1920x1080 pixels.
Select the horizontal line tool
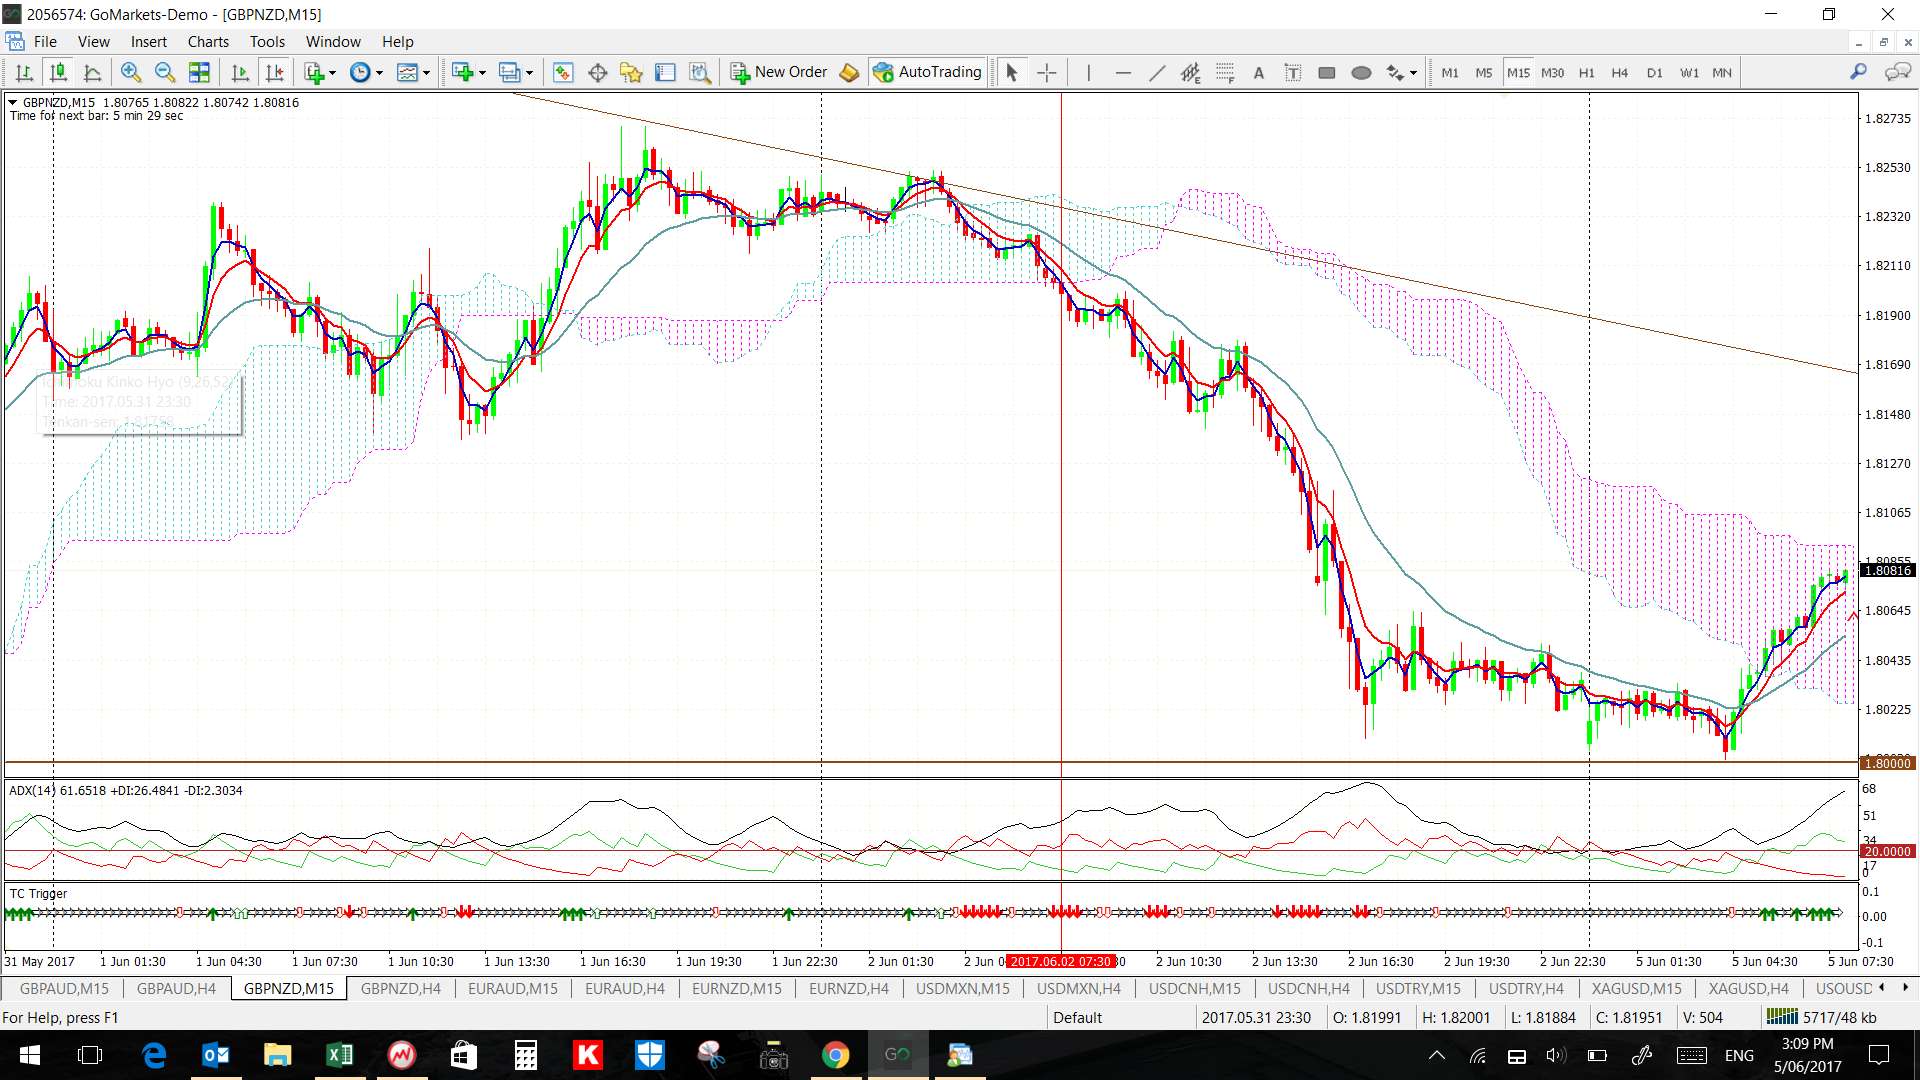pos(1123,72)
